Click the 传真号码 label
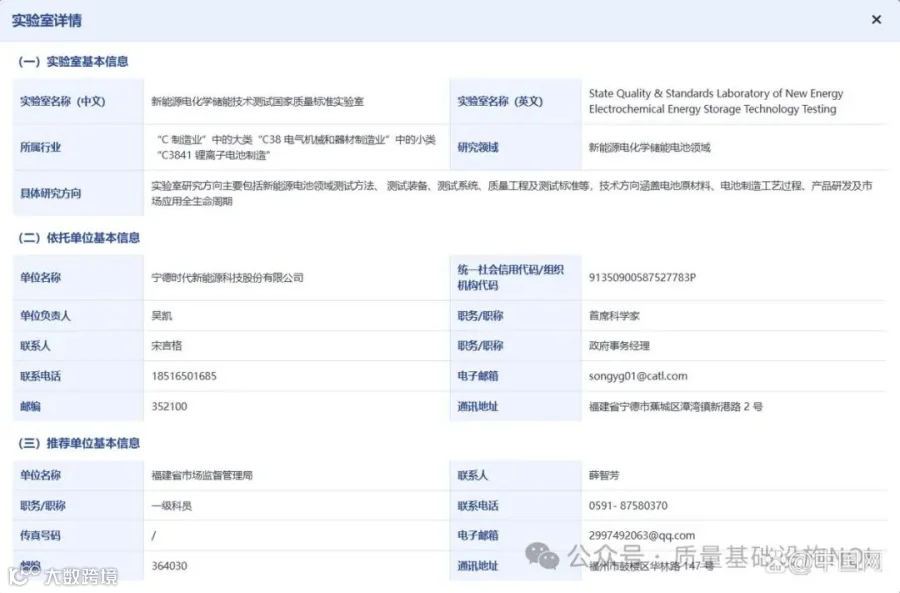900x593 pixels. coord(40,536)
